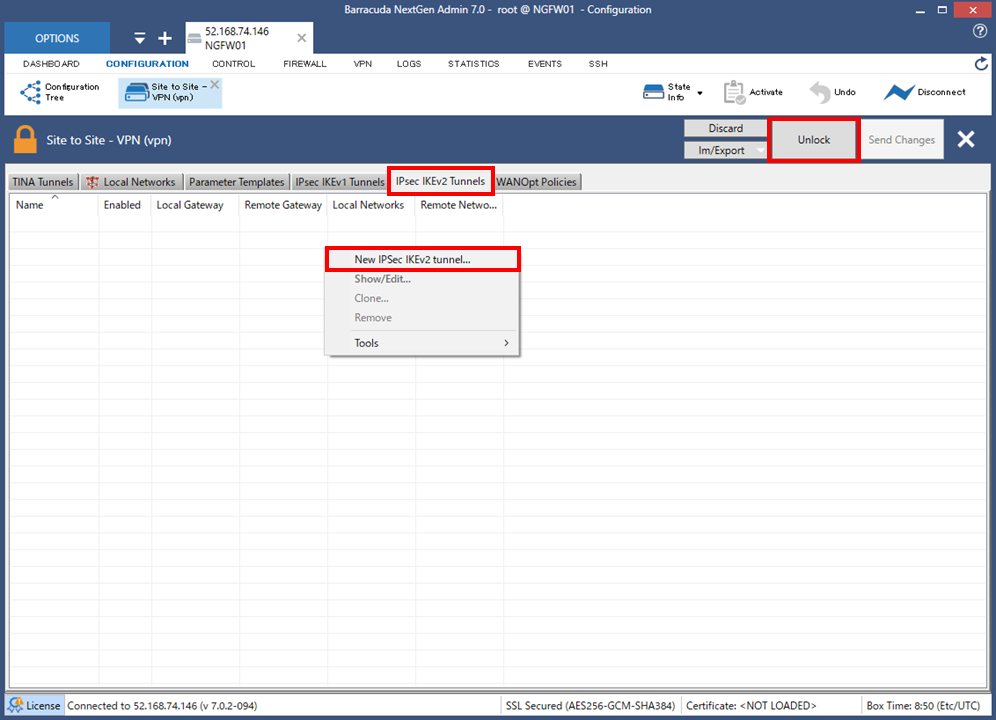Open the tab list dropdown arrow icon
Viewport: 996px width, 720px height.
[x=140, y=38]
